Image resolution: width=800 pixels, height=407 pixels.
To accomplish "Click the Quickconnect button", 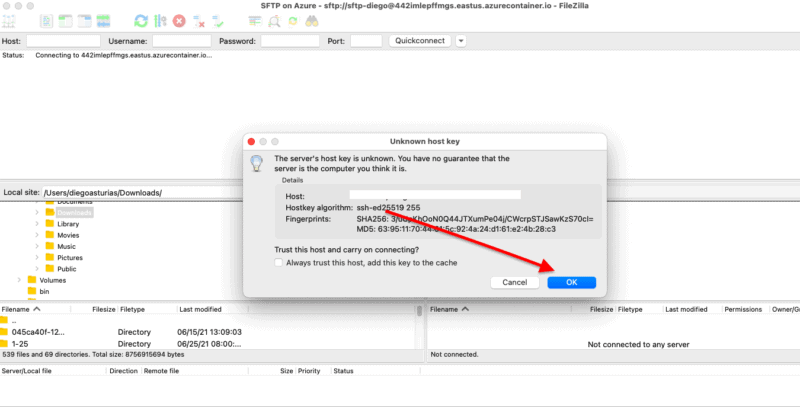I will [420, 41].
